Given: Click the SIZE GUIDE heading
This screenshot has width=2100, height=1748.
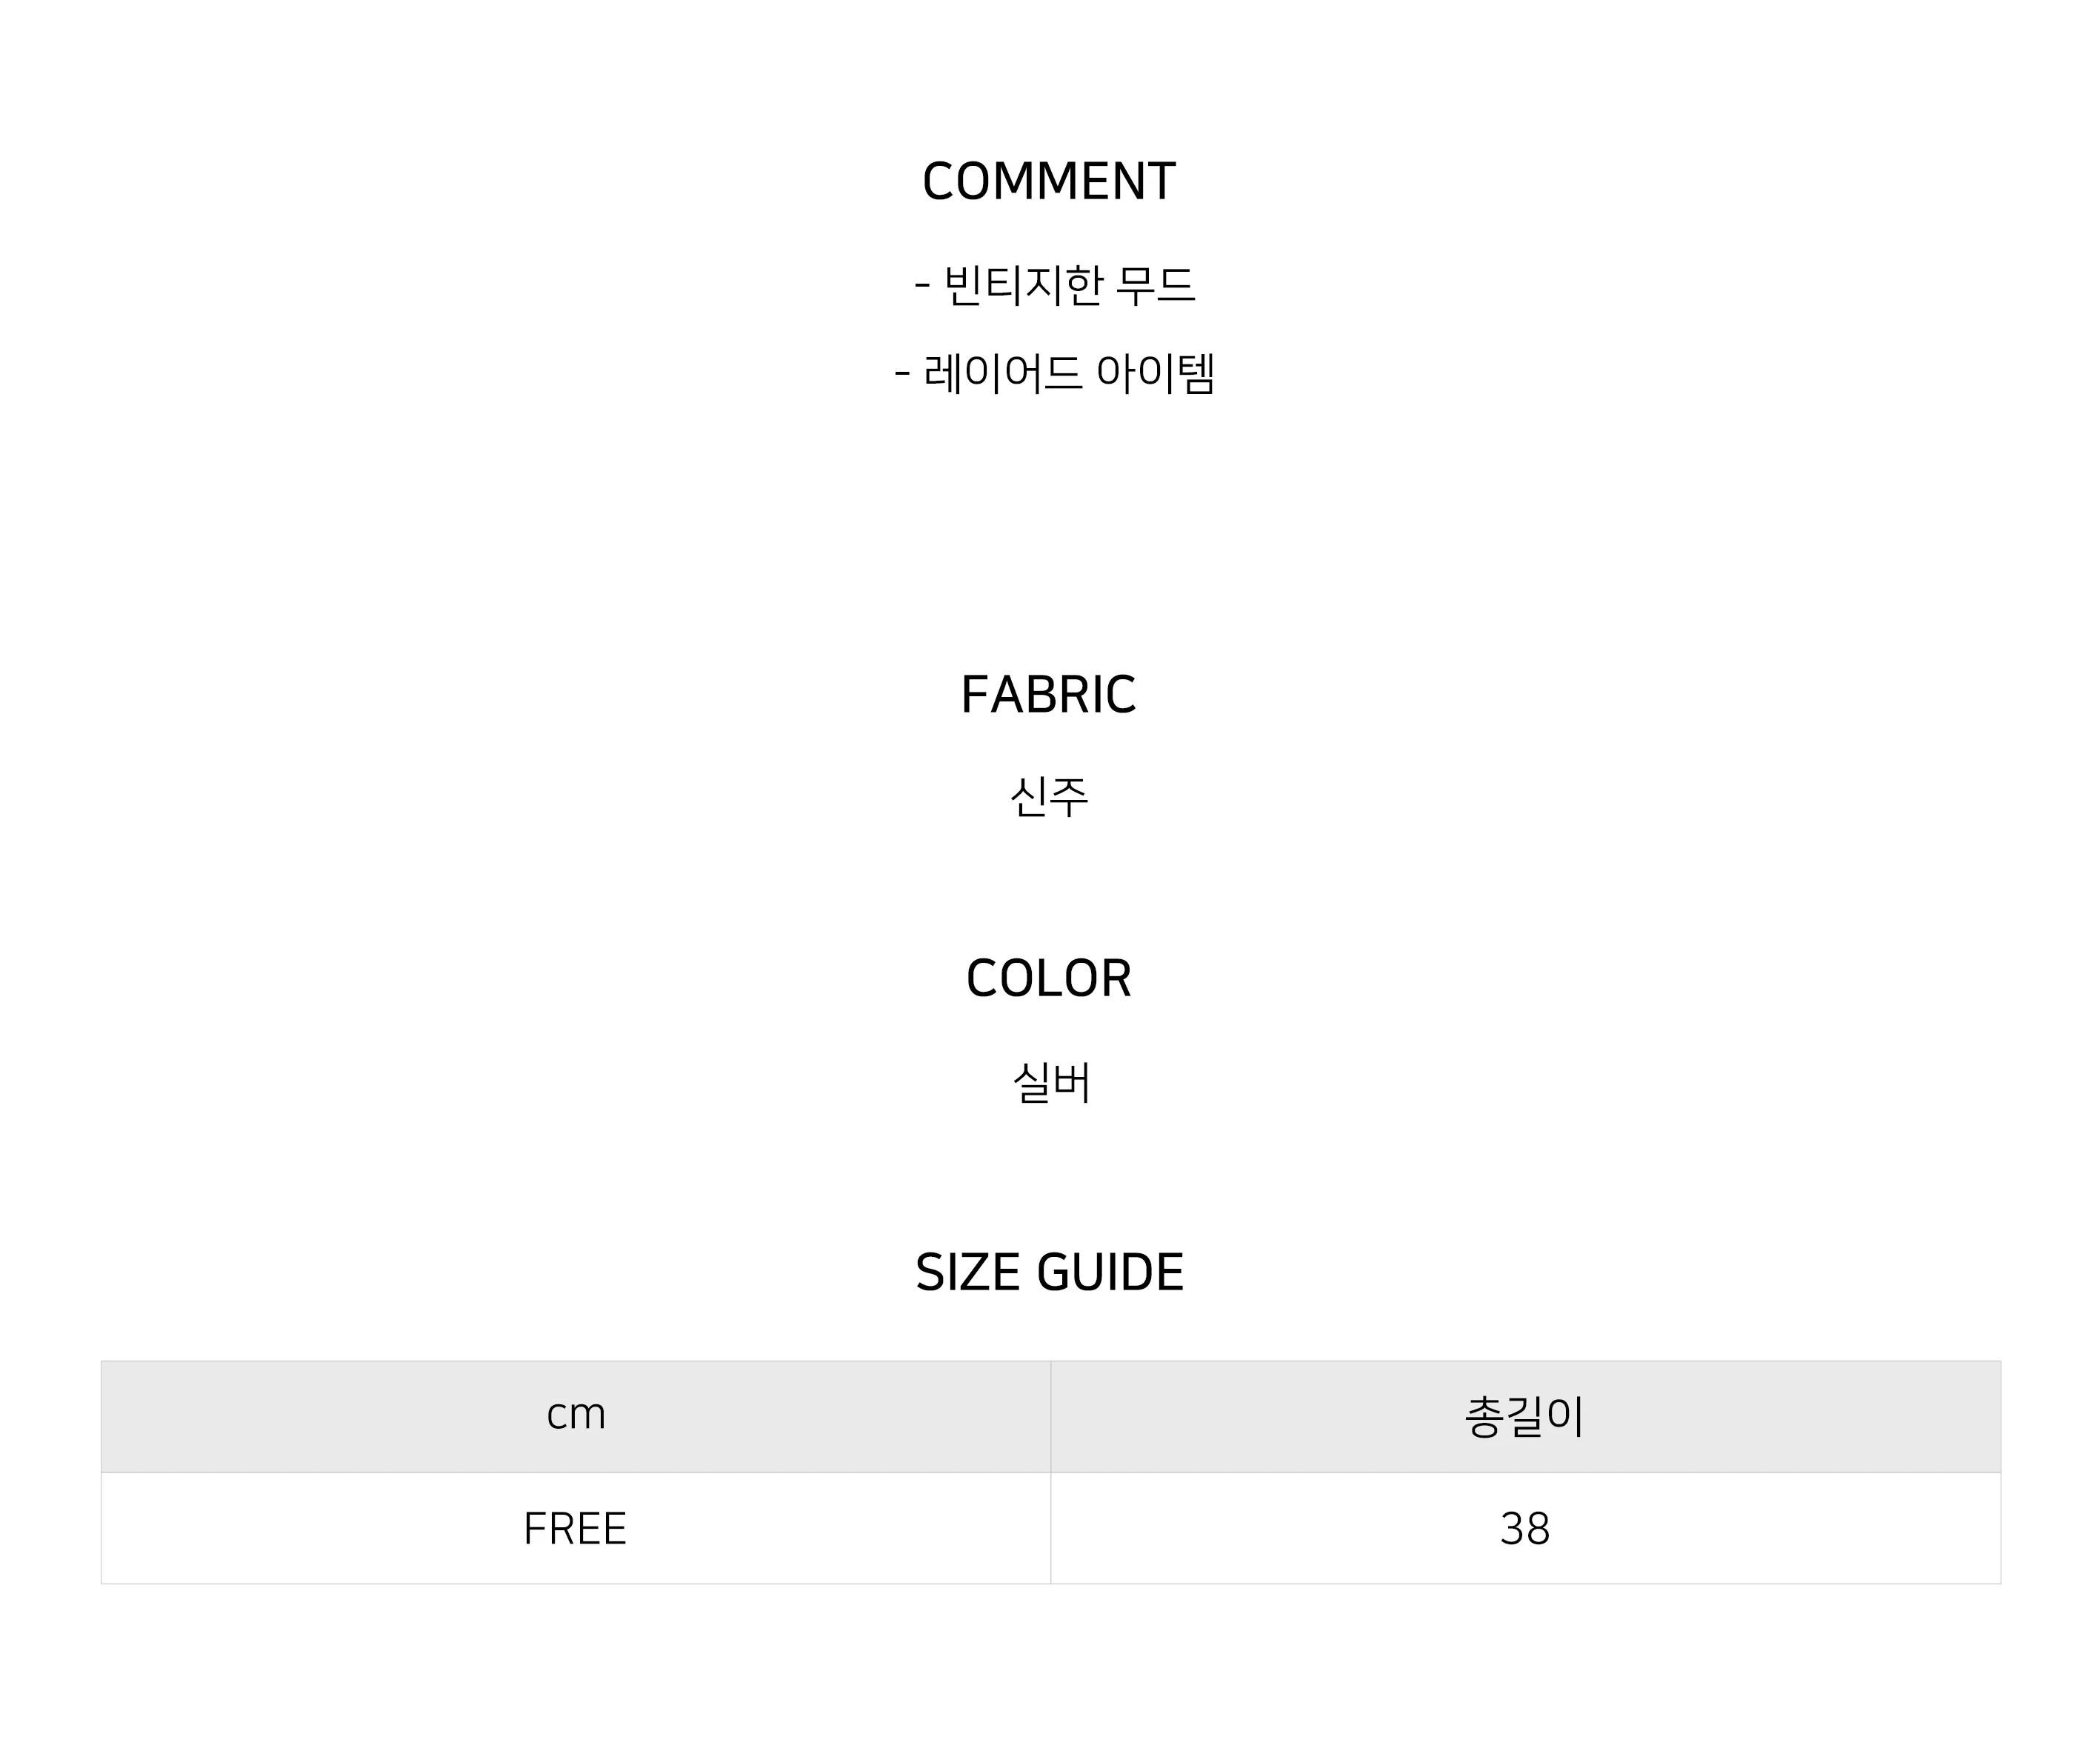Looking at the screenshot, I should coord(1049,1272).
